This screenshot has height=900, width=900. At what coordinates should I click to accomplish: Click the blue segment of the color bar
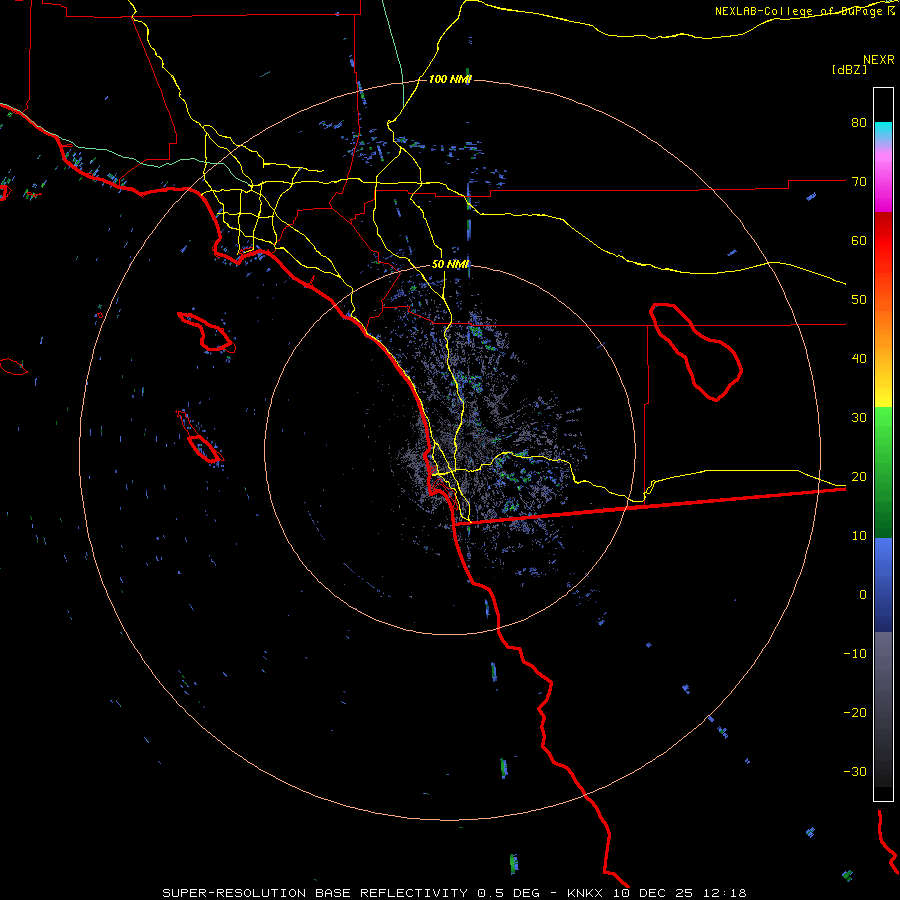(883, 584)
